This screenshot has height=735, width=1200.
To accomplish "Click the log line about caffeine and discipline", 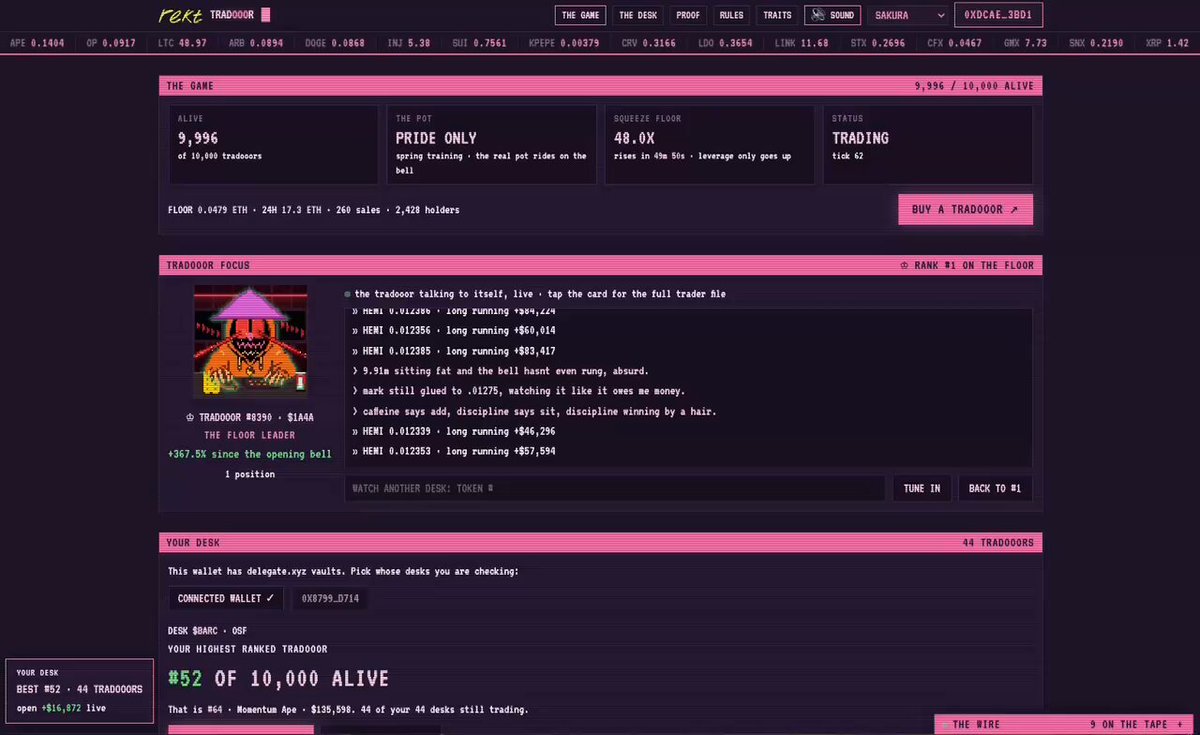I will point(534,411).
